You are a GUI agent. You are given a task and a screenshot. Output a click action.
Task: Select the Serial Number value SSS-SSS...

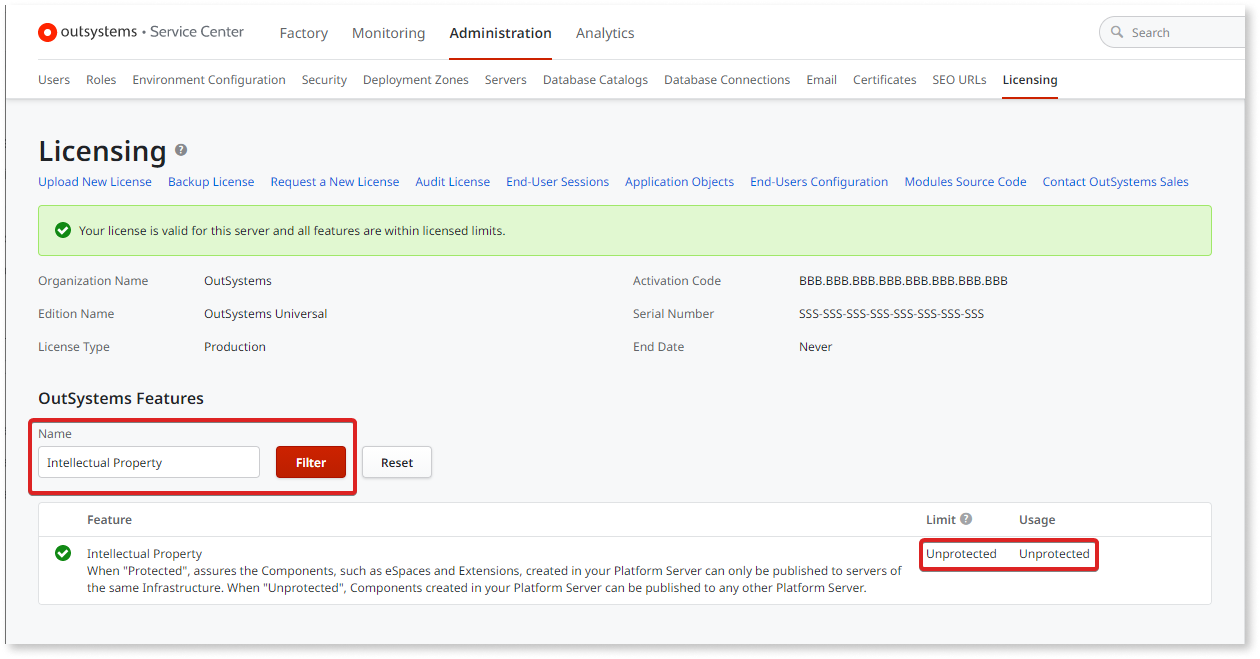coord(891,314)
